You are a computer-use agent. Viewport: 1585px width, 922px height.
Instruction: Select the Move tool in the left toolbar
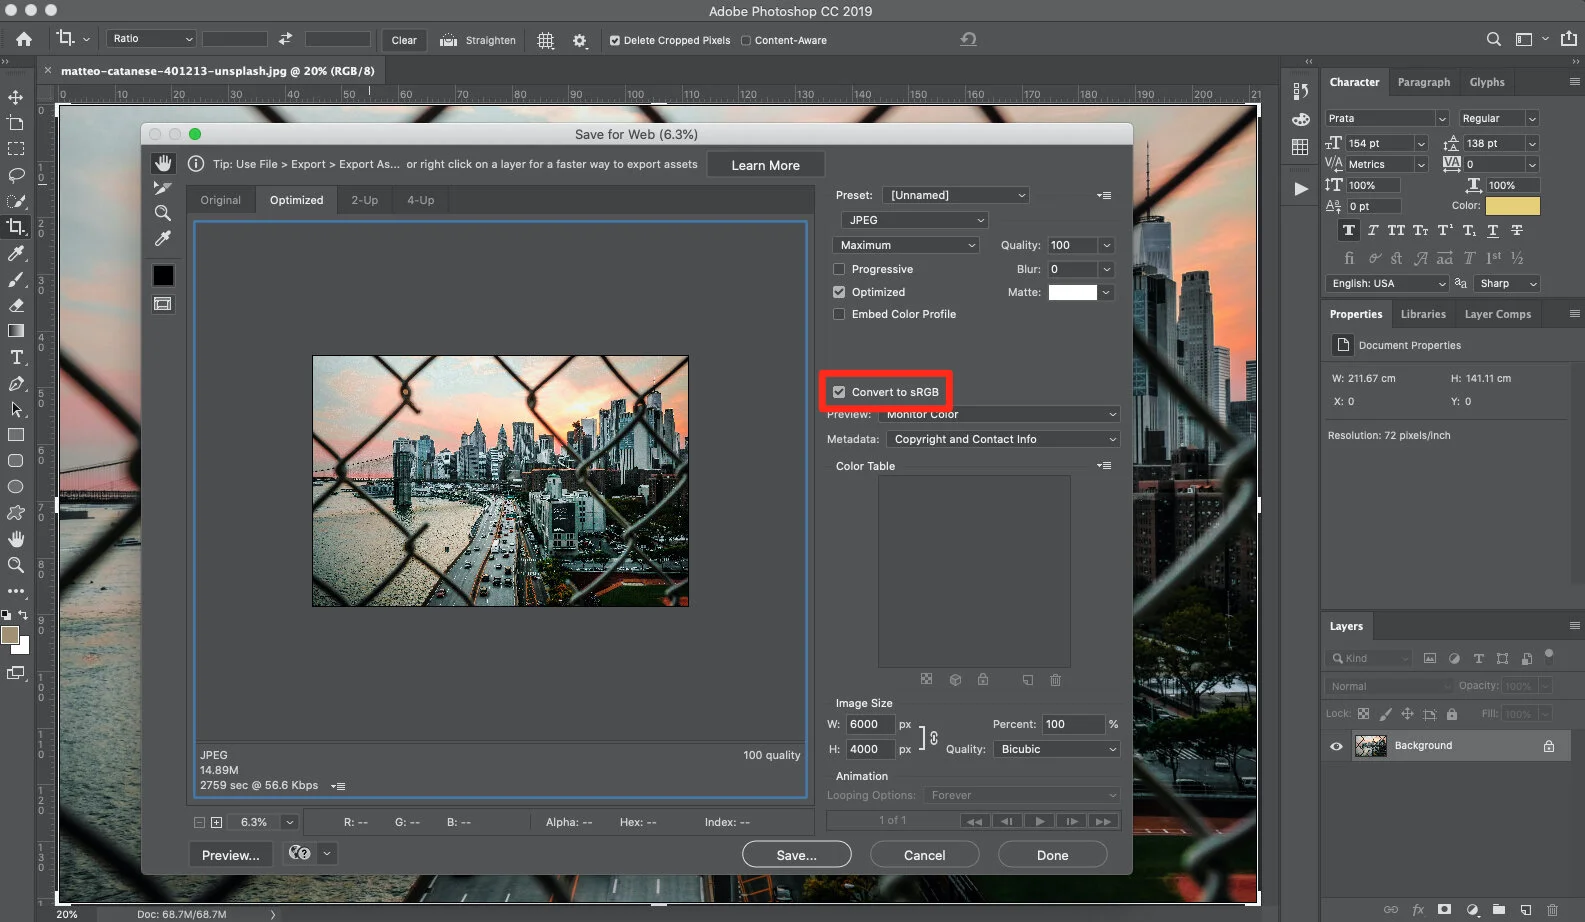tap(16, 97)
